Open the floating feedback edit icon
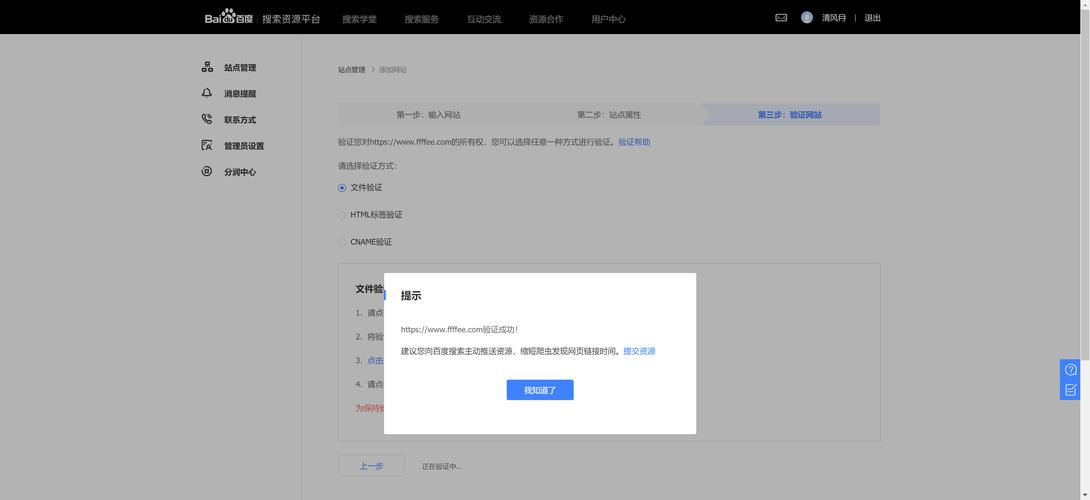 tap(1070, 390)
